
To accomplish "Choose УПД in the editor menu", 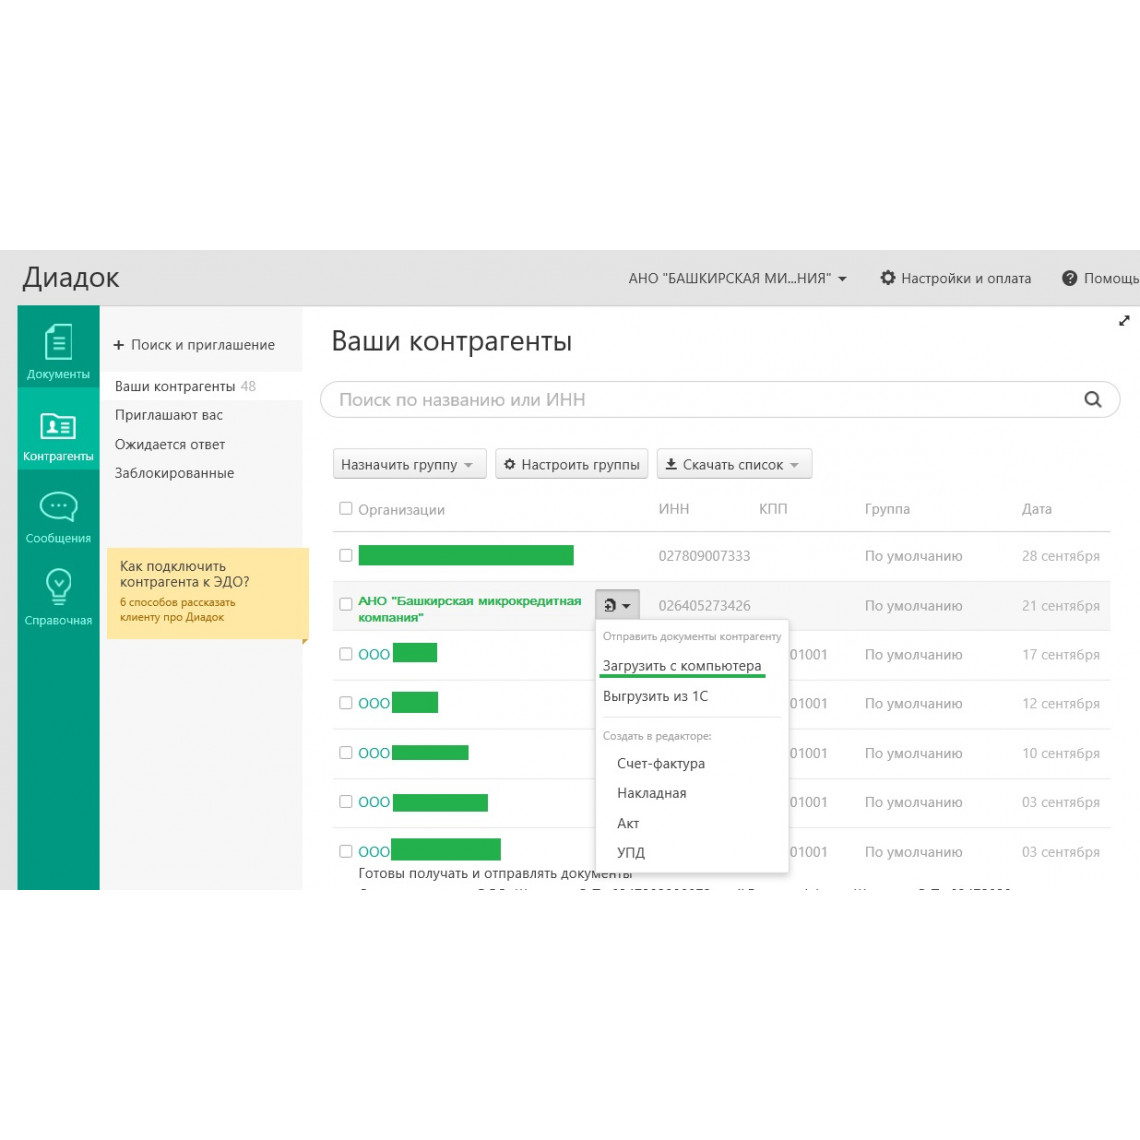I will (631, 852).
